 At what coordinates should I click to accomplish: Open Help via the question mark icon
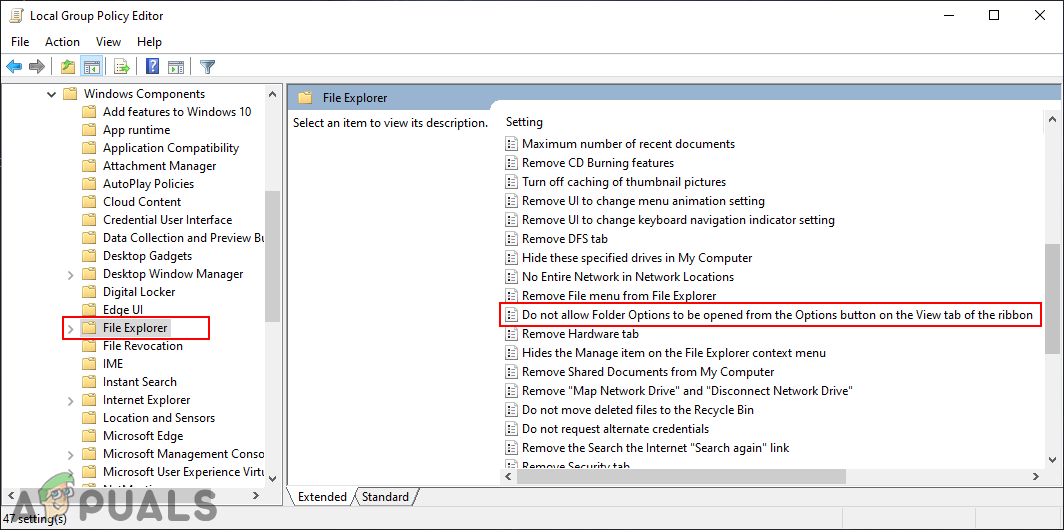pos(153,67)
